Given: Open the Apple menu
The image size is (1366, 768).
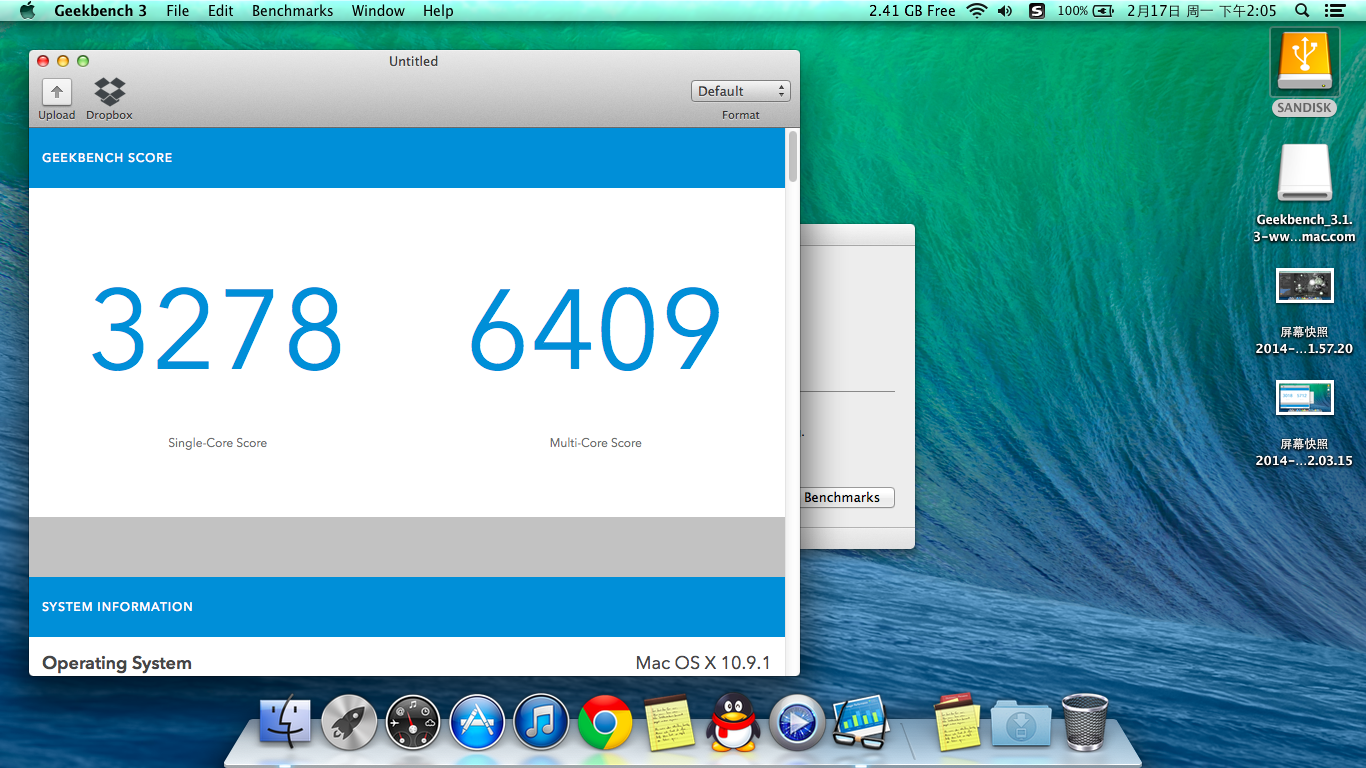Looking at the screenshot, I should (27, 11).
